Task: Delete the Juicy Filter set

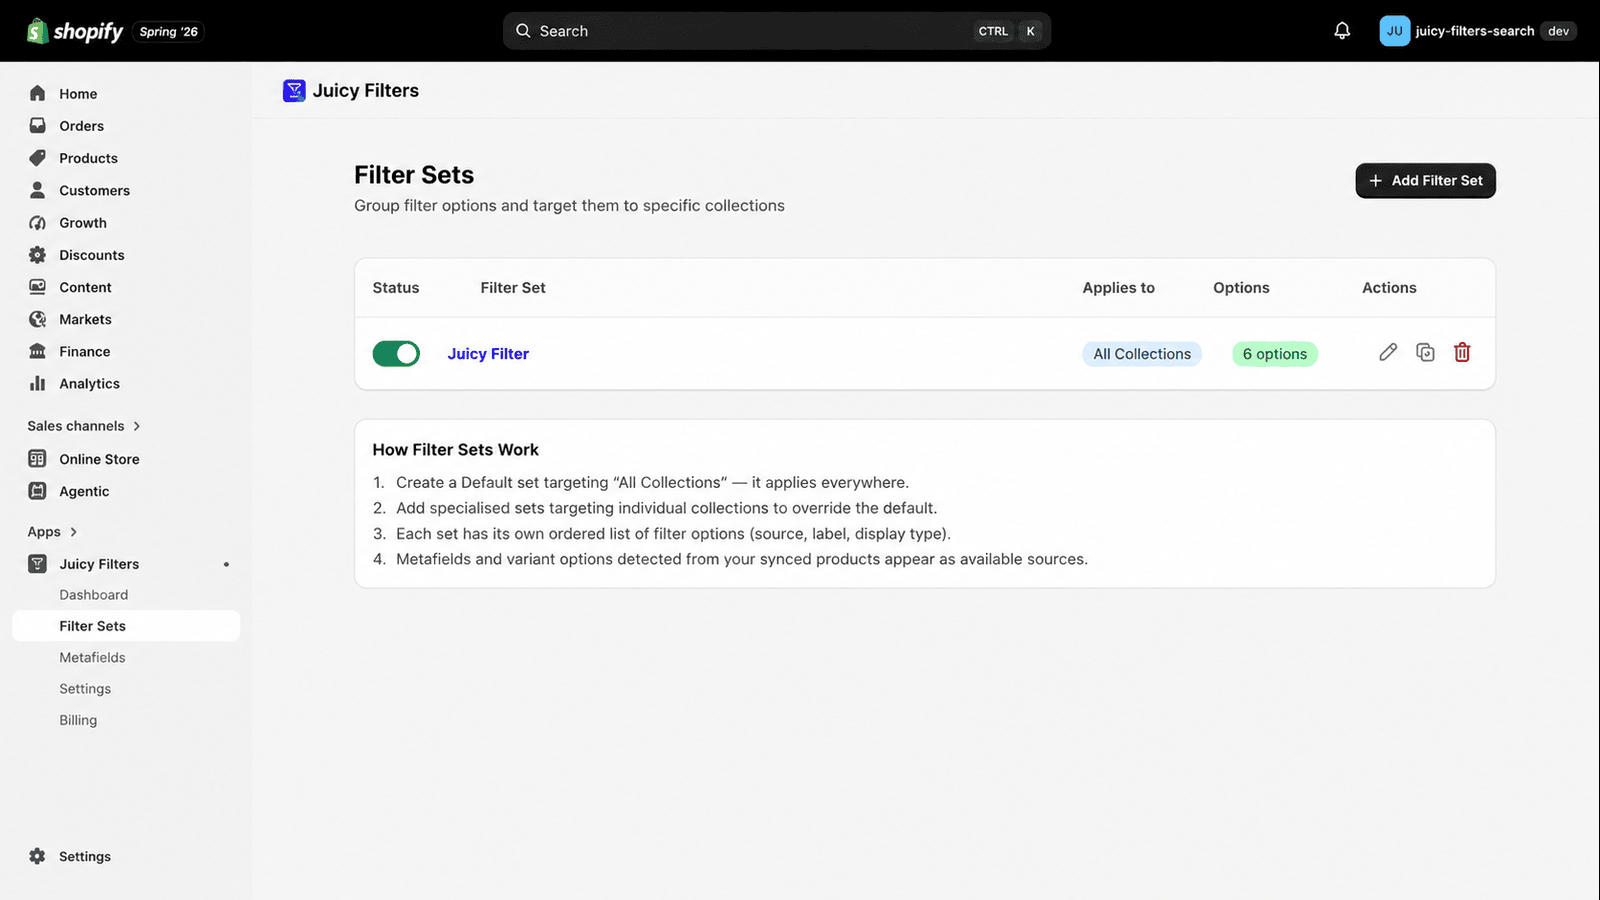Action: pyautogui.click(x=1462, y=352)
